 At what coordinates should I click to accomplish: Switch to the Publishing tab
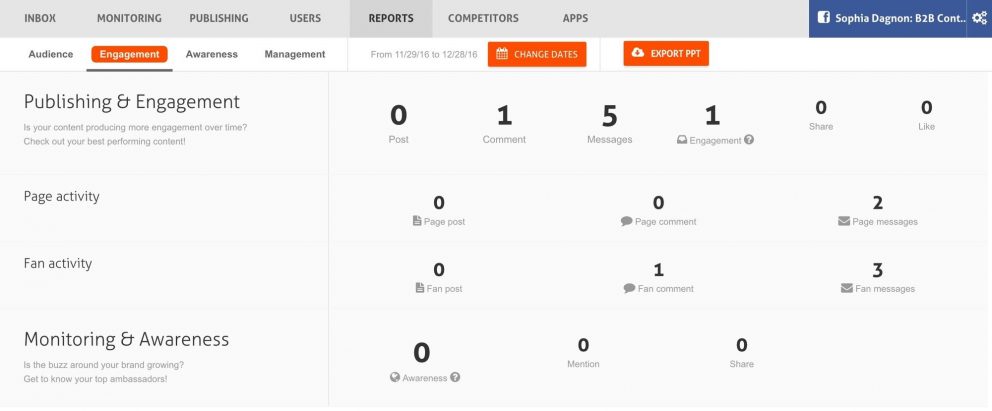[219, 18]
